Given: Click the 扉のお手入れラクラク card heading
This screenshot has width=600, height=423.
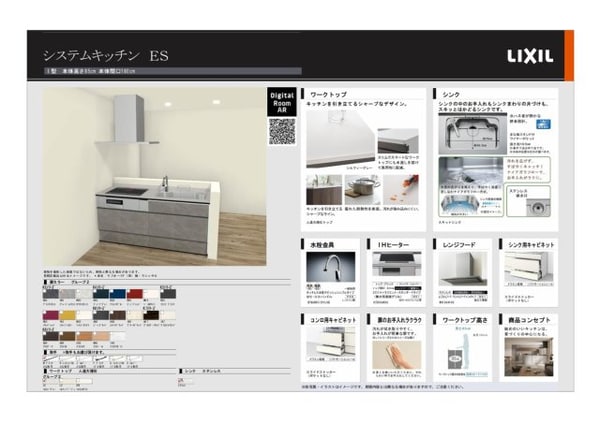Looking at the screenshot, I should click(399, 320).
